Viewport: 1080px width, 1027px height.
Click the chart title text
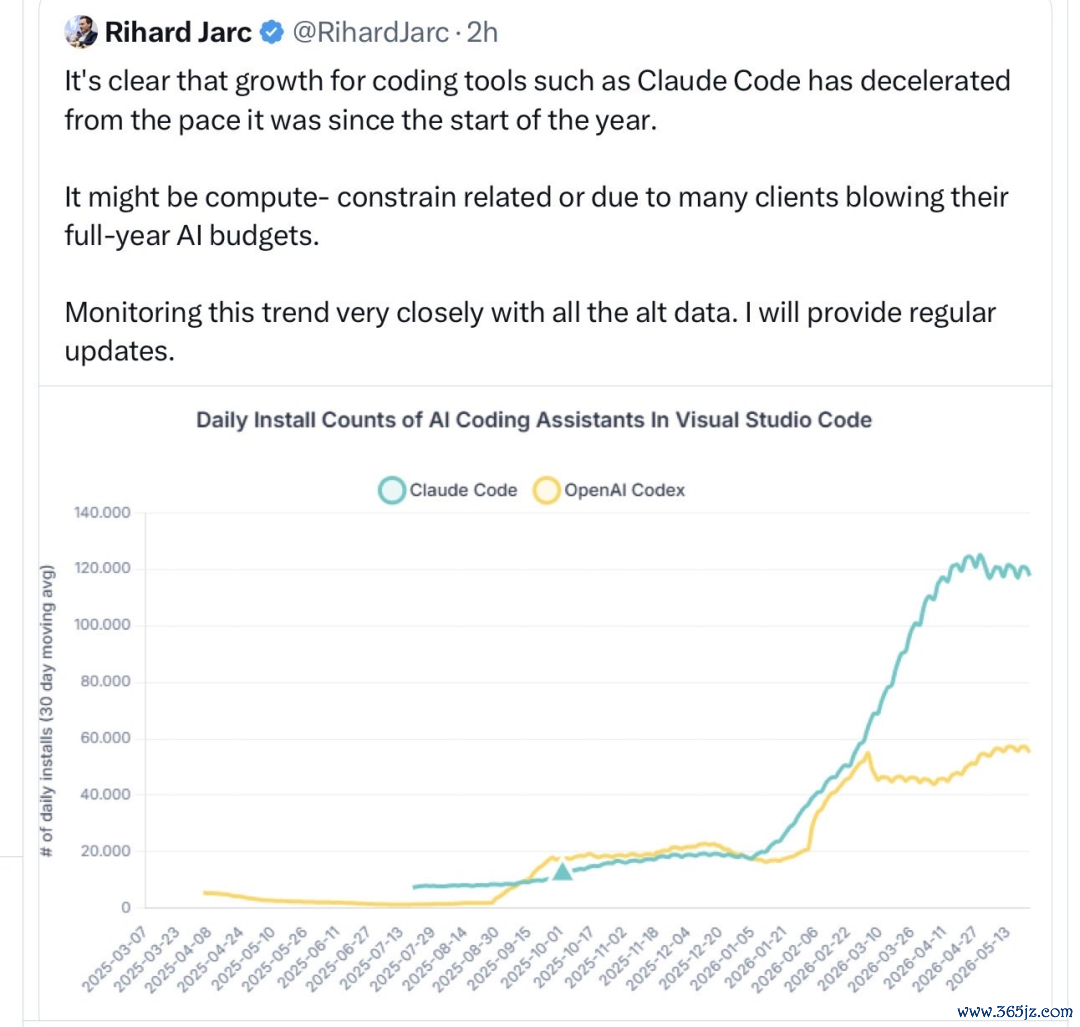pos(534,420)
